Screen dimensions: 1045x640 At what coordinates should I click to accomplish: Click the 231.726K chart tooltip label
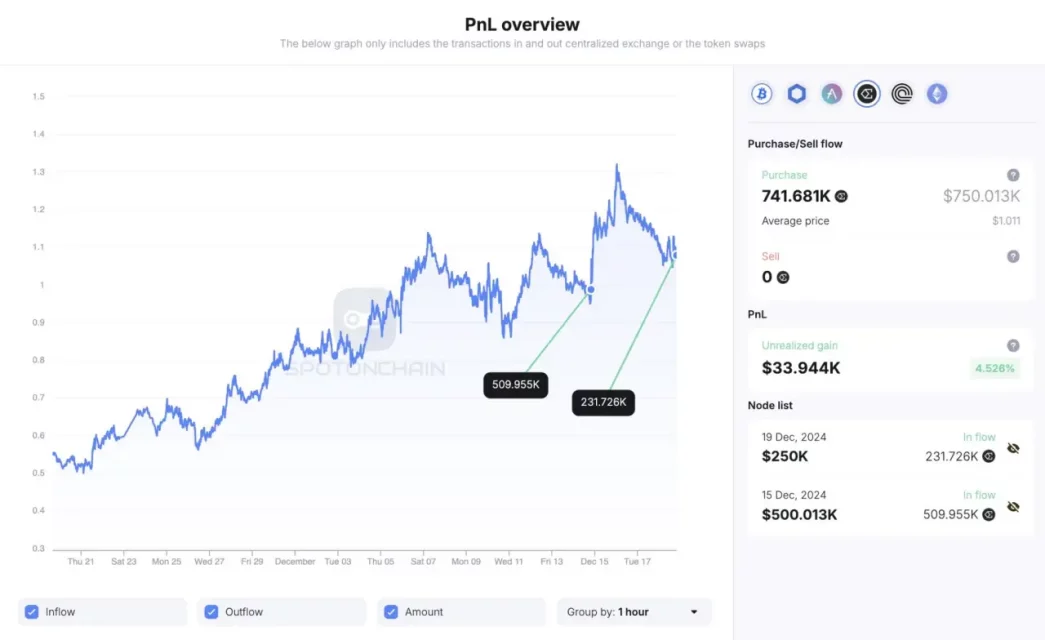coord(603,402)
